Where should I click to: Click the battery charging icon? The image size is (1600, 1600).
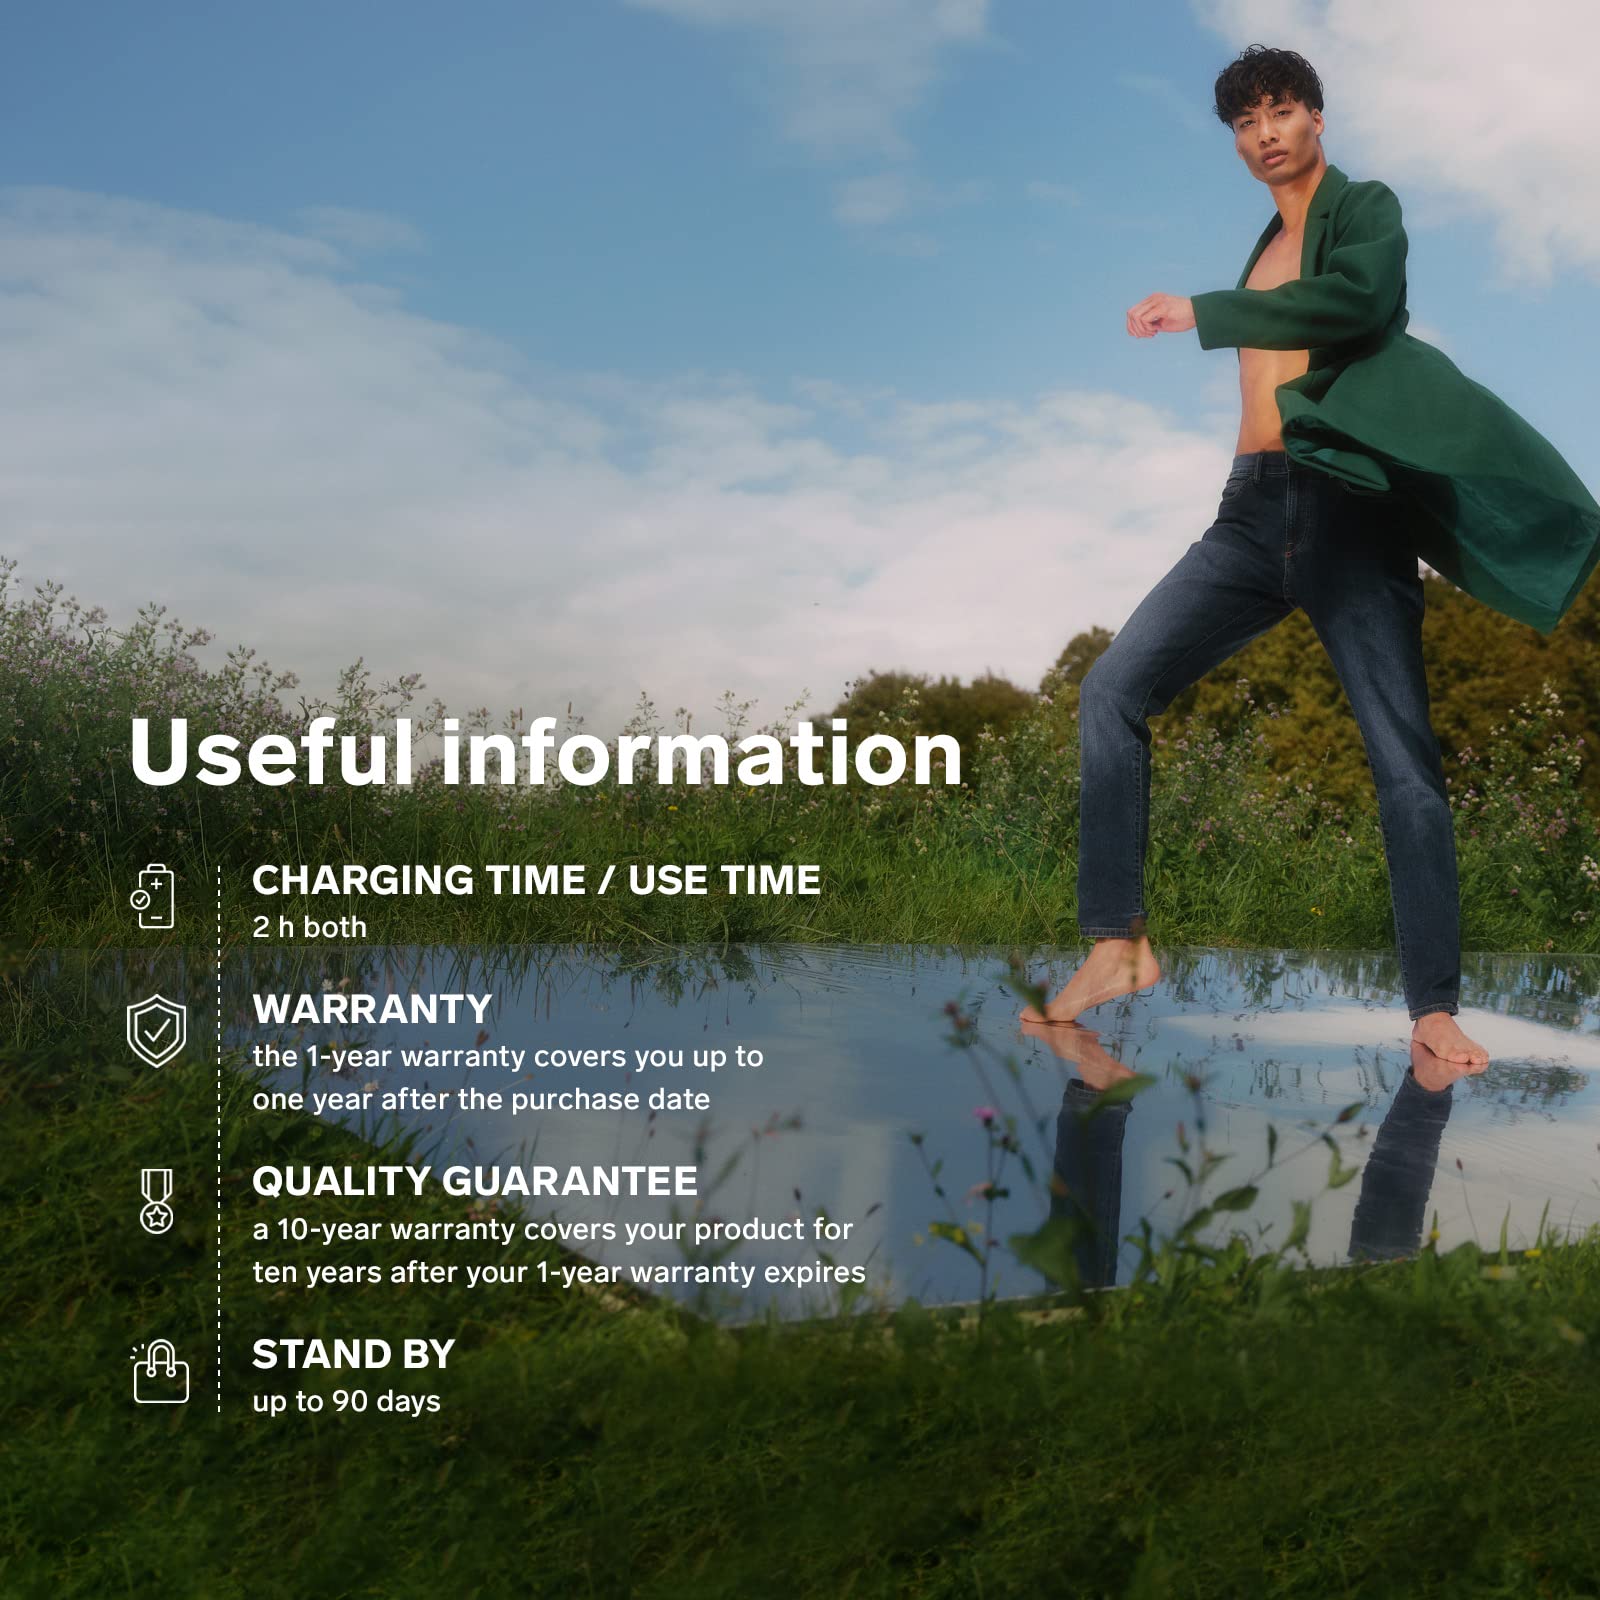pos(155,897)
